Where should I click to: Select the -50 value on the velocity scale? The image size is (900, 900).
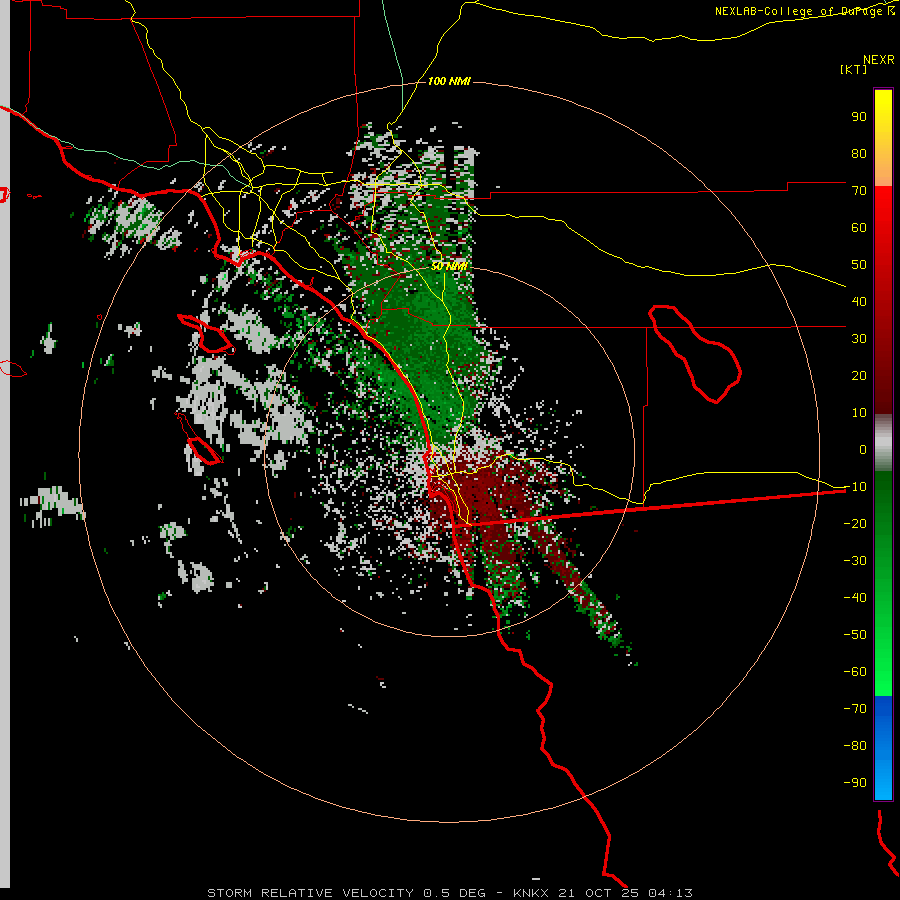coord(855,635)
